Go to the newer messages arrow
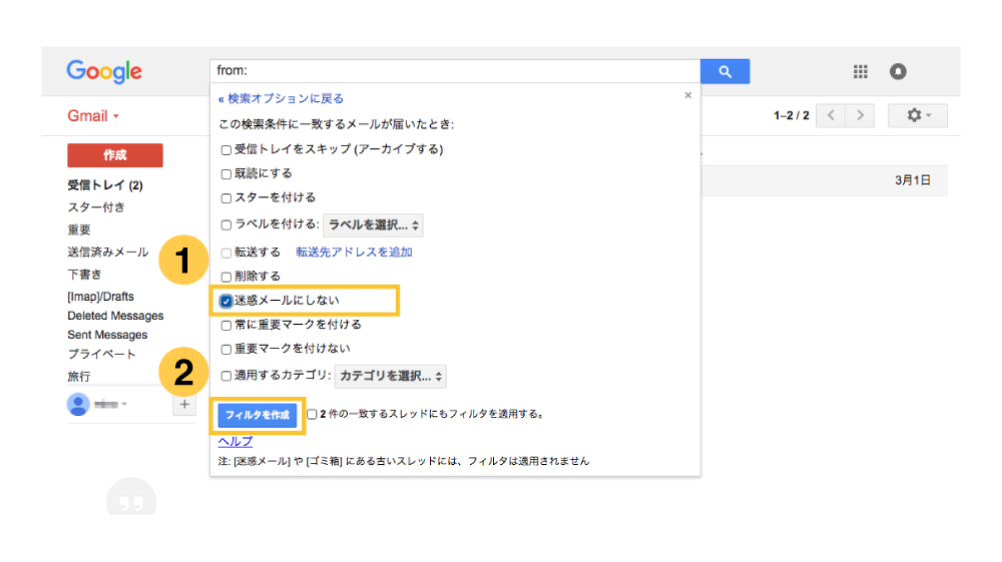Image resolution: width=1002 pixels, height=562 pixels. tap(831, 115)
